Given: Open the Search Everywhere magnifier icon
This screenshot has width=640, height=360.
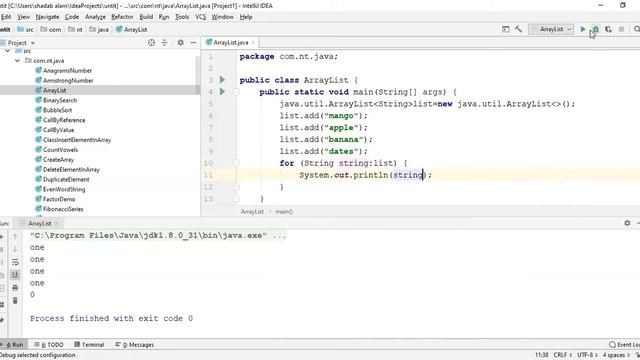Looking at the screenshot, I should point(636,29).
